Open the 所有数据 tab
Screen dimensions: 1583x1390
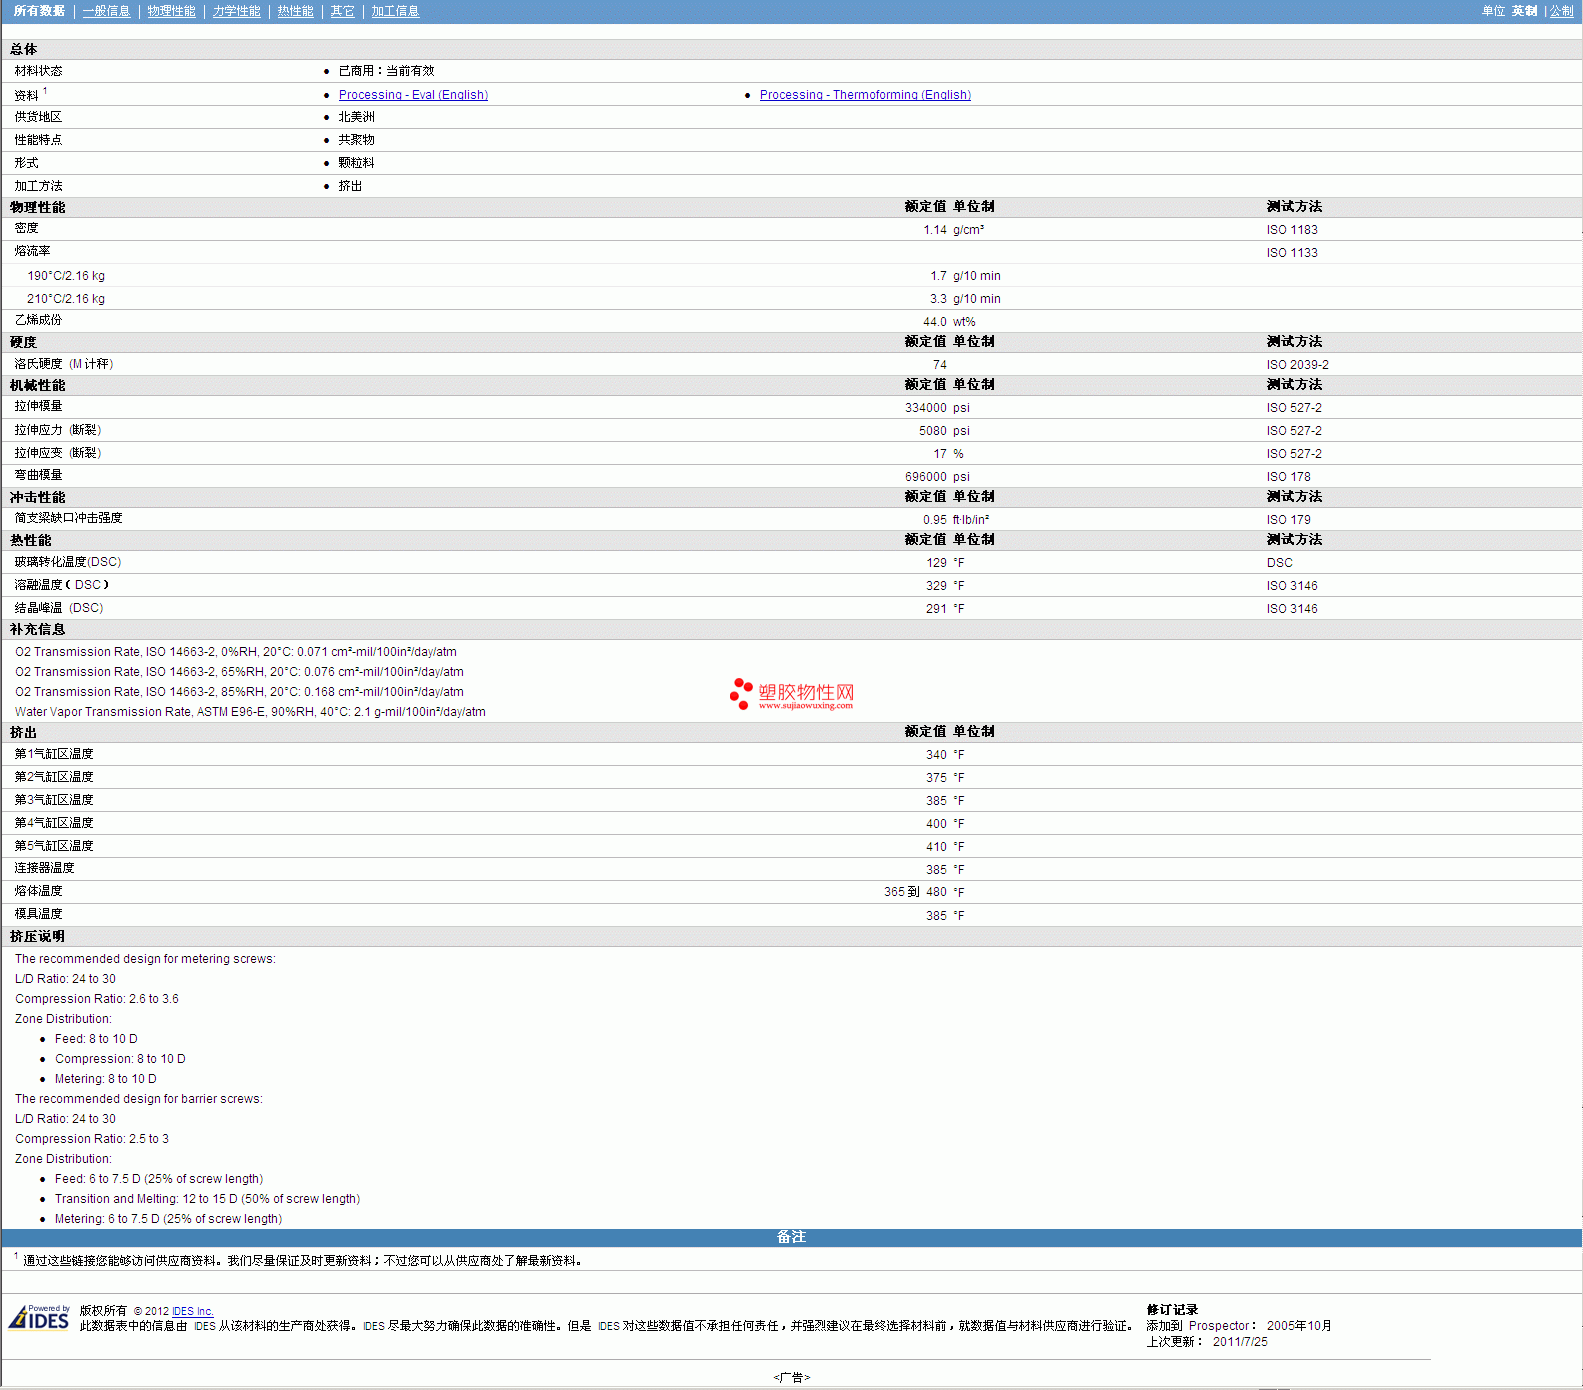click(x=39, y=11)
